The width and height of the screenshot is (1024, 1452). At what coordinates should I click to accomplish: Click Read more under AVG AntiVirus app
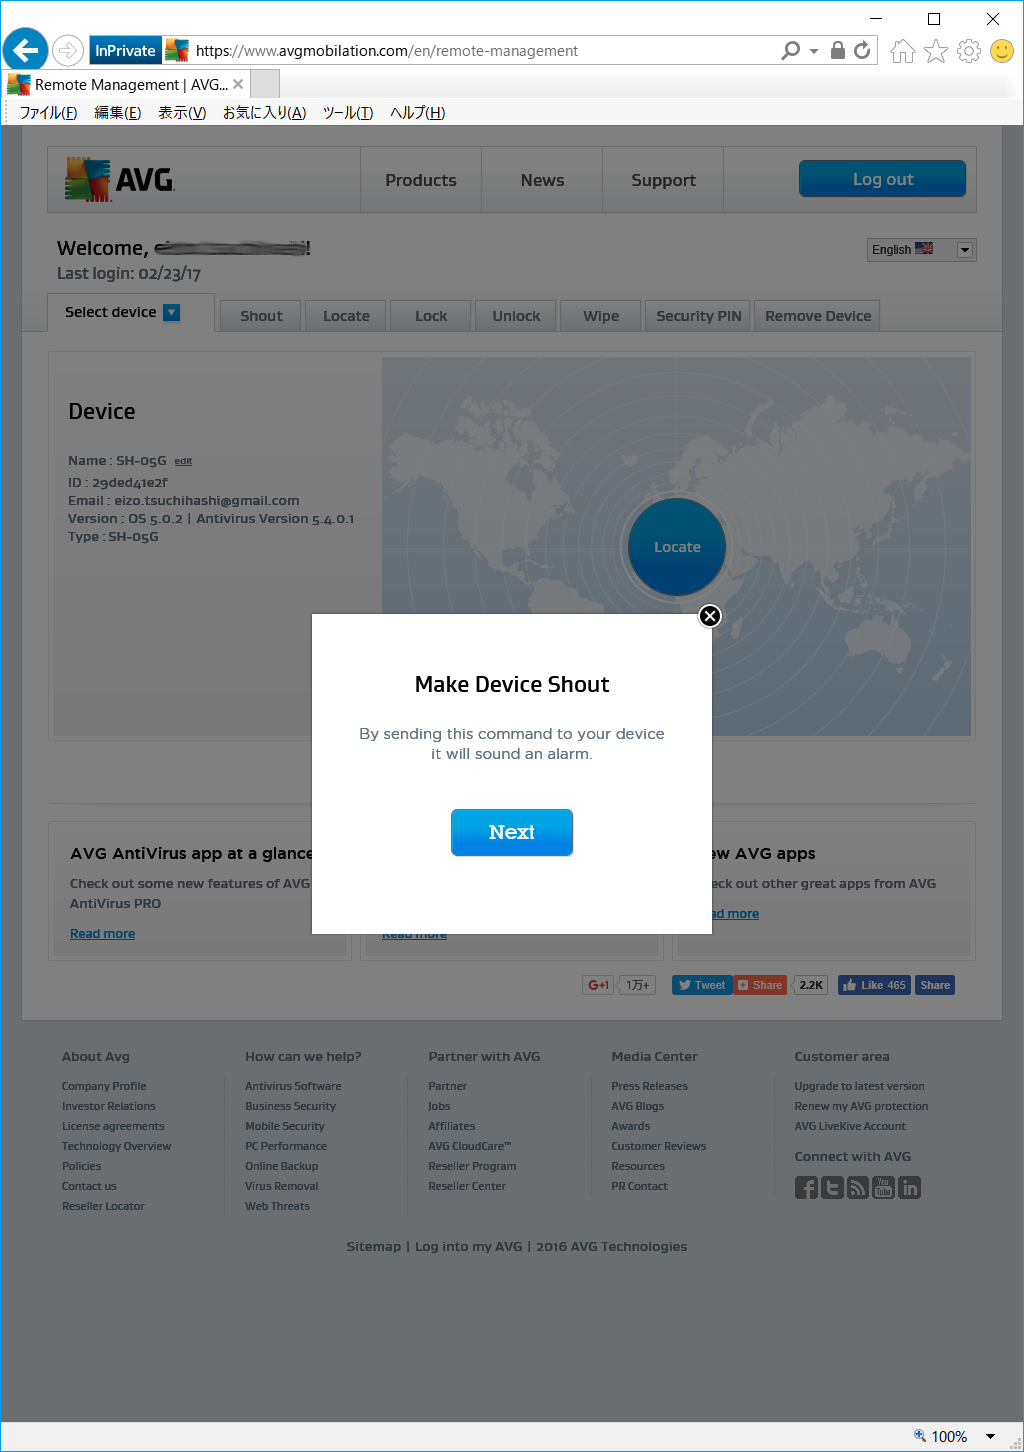(x=102, y=934)
